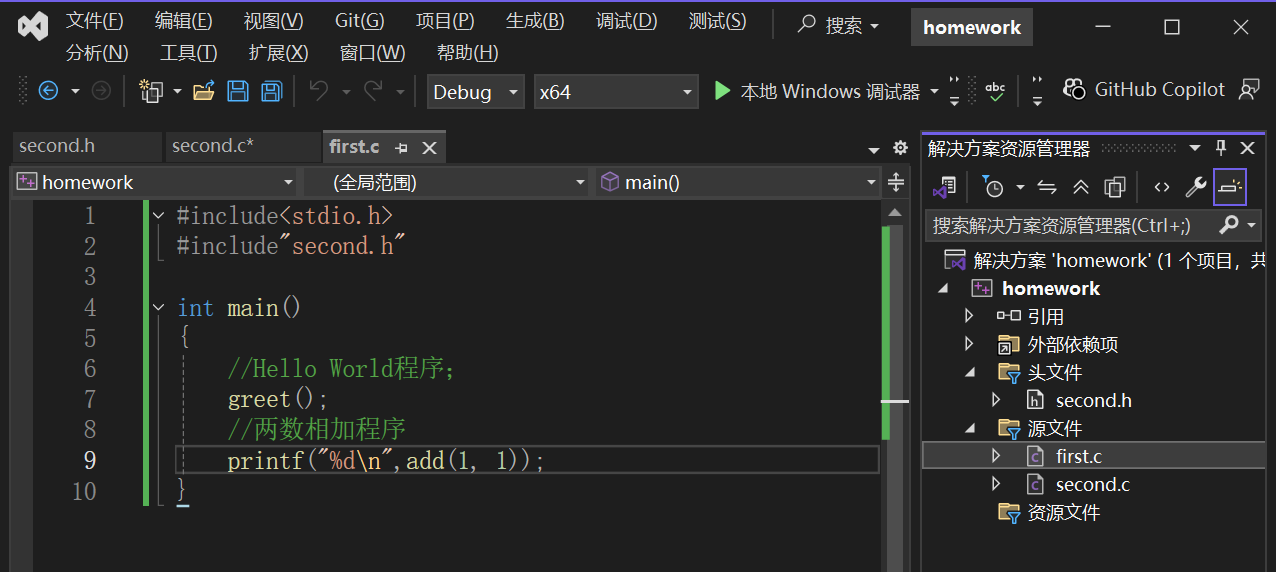
Task: Collapse the main function fold arrow
Action: tap(158, 308)
